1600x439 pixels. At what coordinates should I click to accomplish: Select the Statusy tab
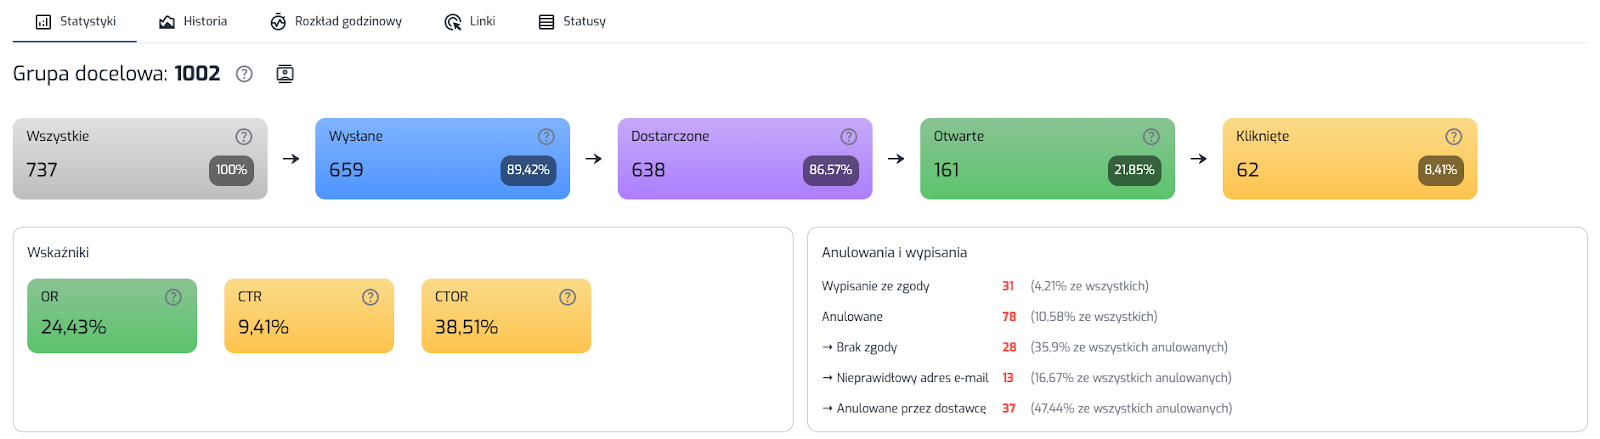[x=572, y=21]
